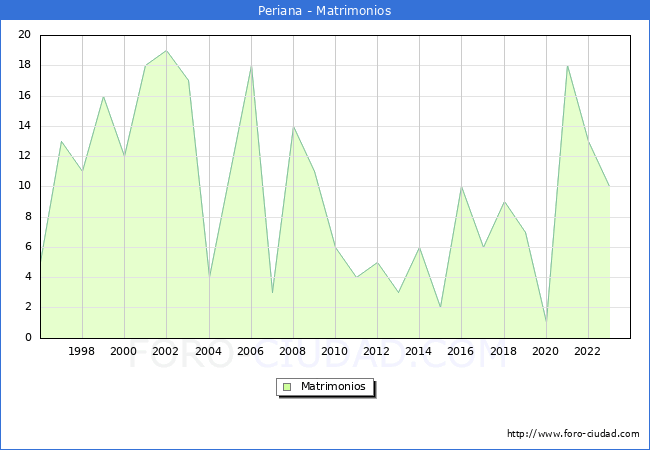This screenshot has width=650, height=450.
Task: Click the y-axis value 16
Action: tap(25, 96)
